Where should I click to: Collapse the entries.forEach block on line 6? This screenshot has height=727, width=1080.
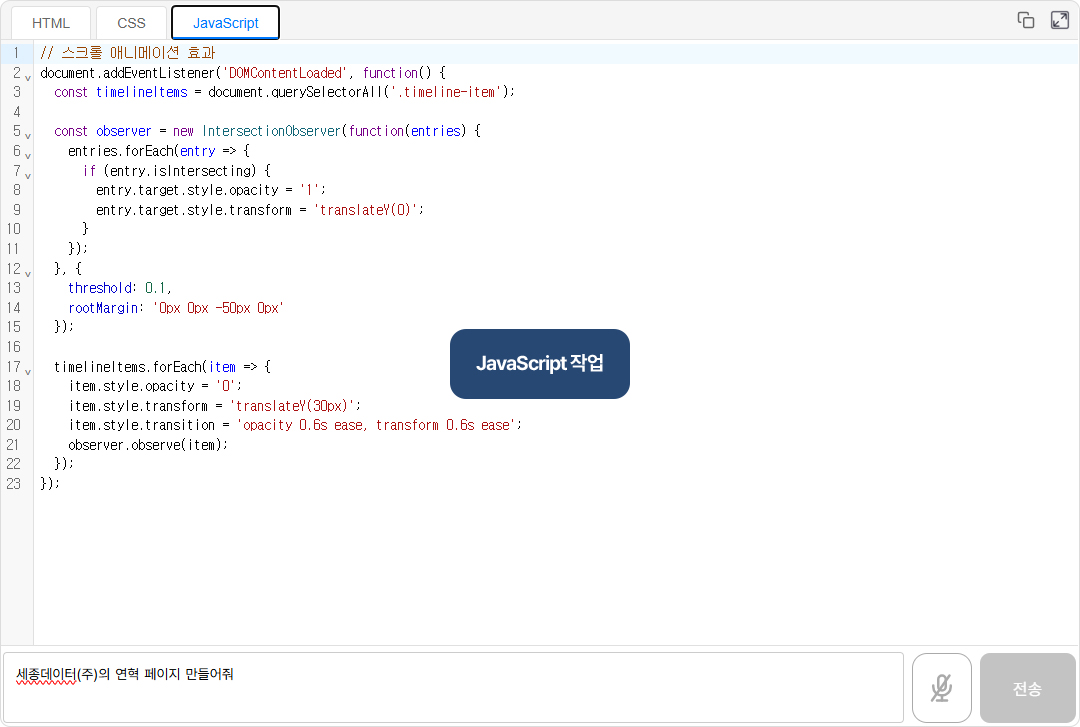coord(28,154)
